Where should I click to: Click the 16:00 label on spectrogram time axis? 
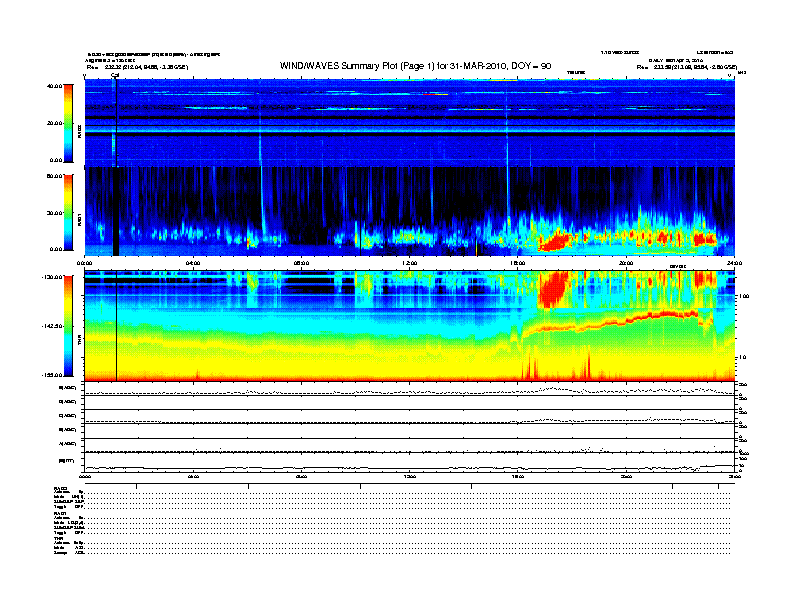(x=518, y=263)
